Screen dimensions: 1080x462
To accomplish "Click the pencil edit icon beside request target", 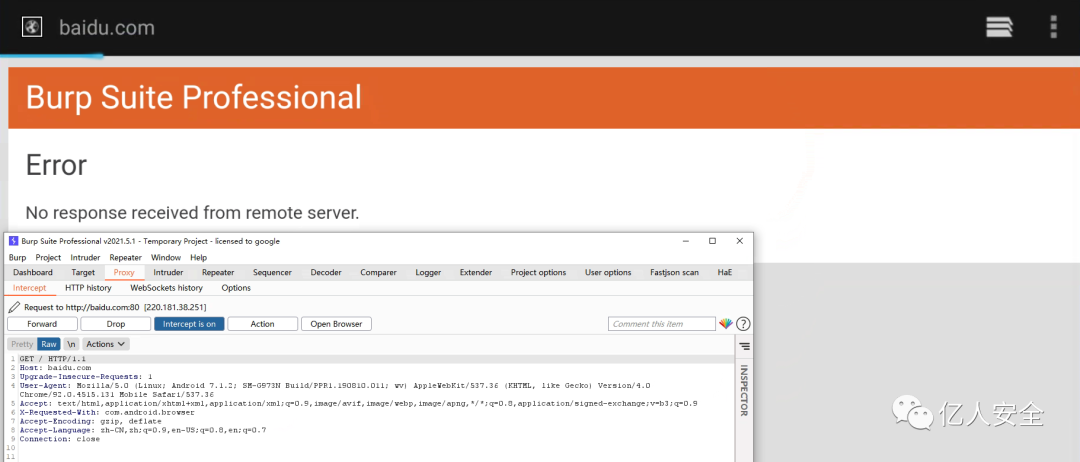I will [x=14, y=307].
